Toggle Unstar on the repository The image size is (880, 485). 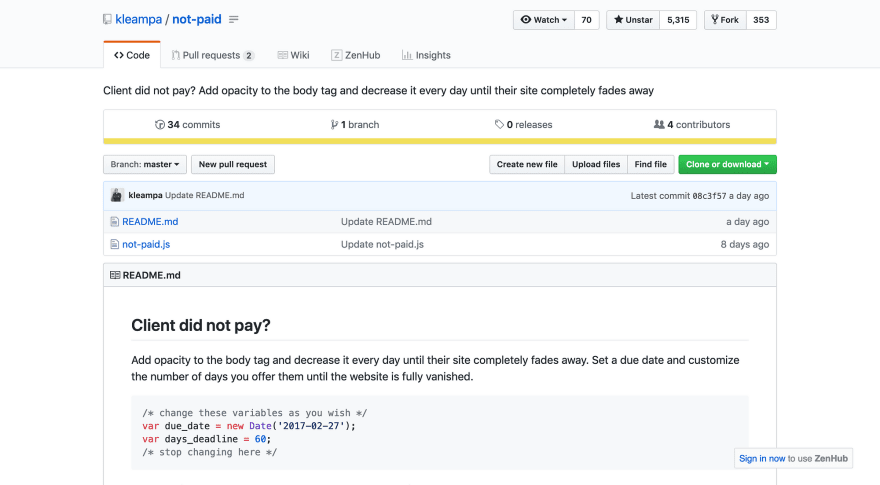[633, 20]
